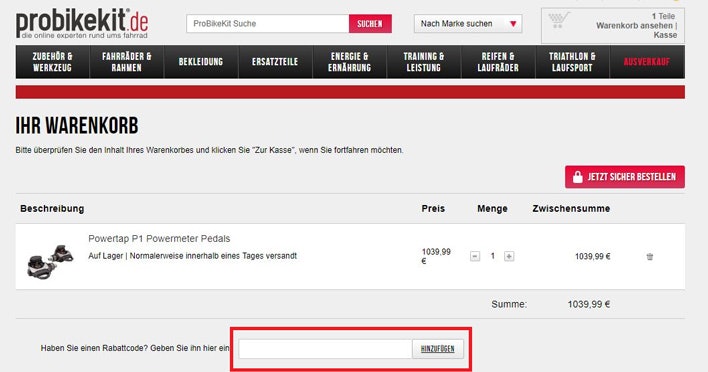Open Warenkorb ansehen | Kasse link
Image resolution: width=708 pixels, height=372 pixels.
coord(636,30)
